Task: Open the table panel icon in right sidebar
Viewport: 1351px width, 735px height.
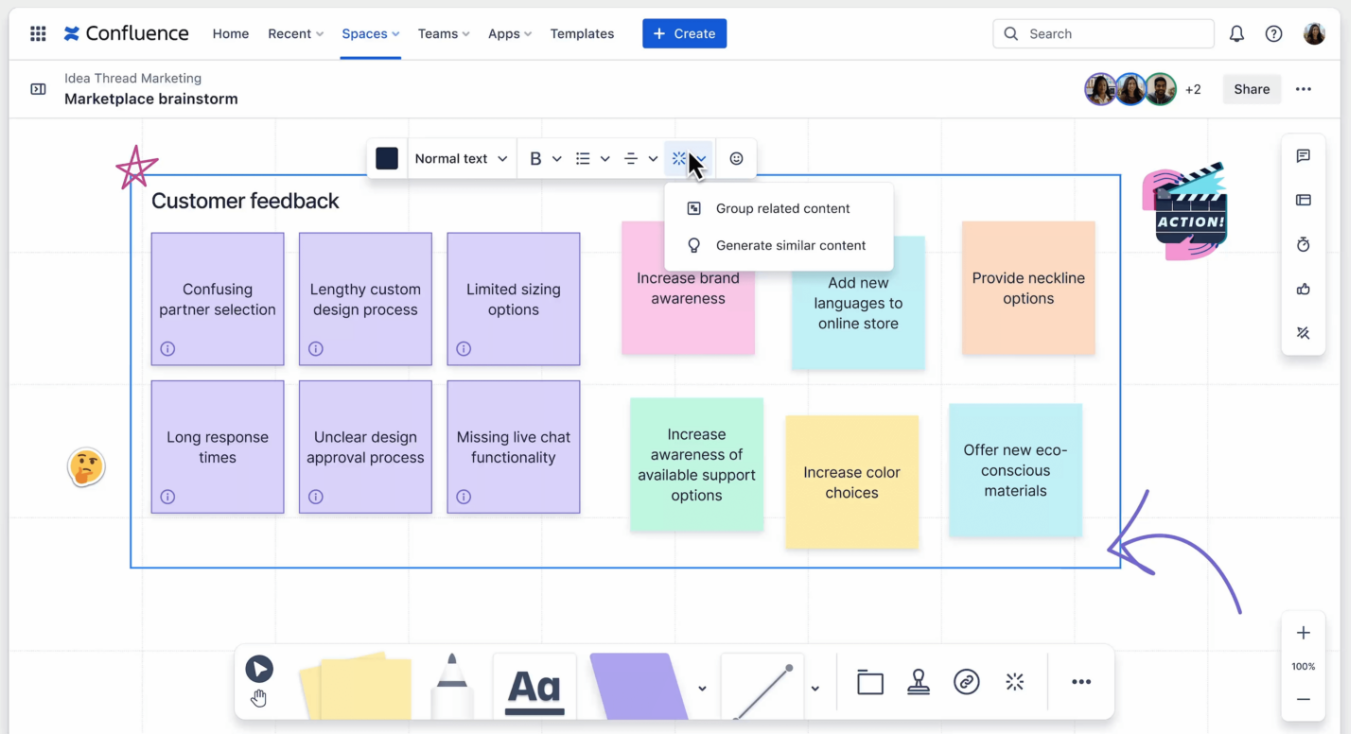Action: coord(1303,200)
